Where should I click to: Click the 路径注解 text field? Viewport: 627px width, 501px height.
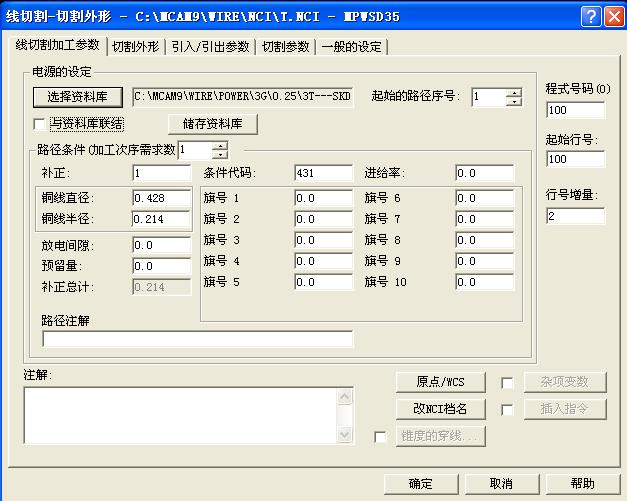tap(198, 339)
